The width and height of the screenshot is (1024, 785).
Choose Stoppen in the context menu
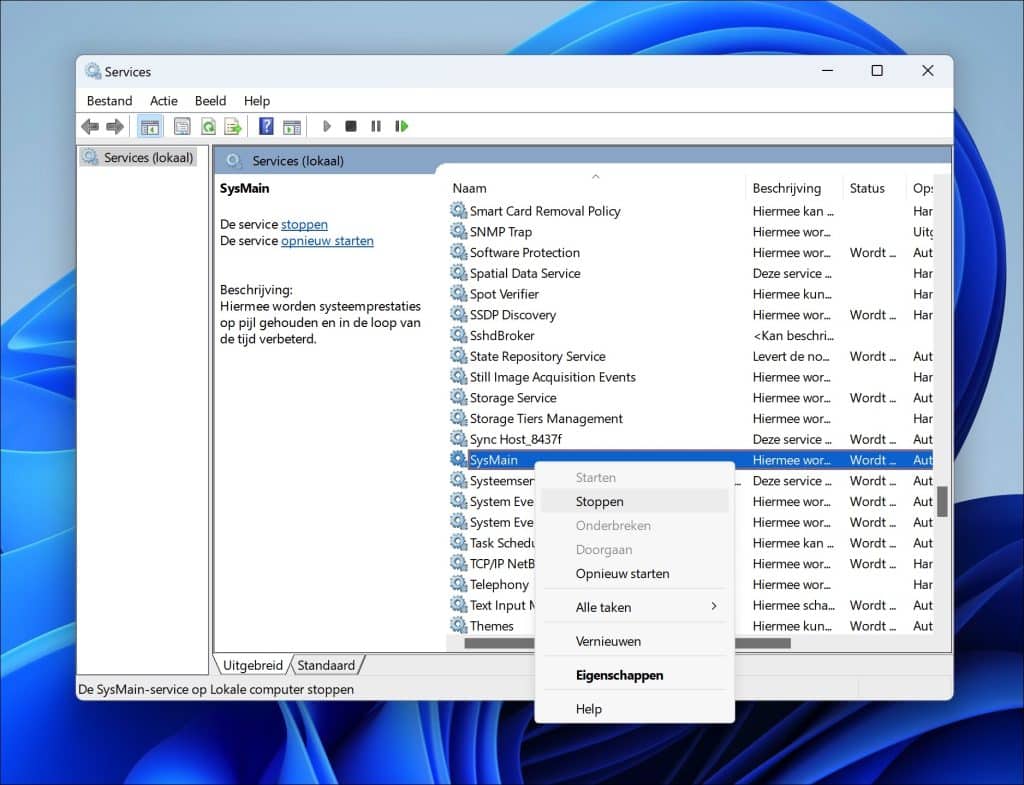click(635, 502)
